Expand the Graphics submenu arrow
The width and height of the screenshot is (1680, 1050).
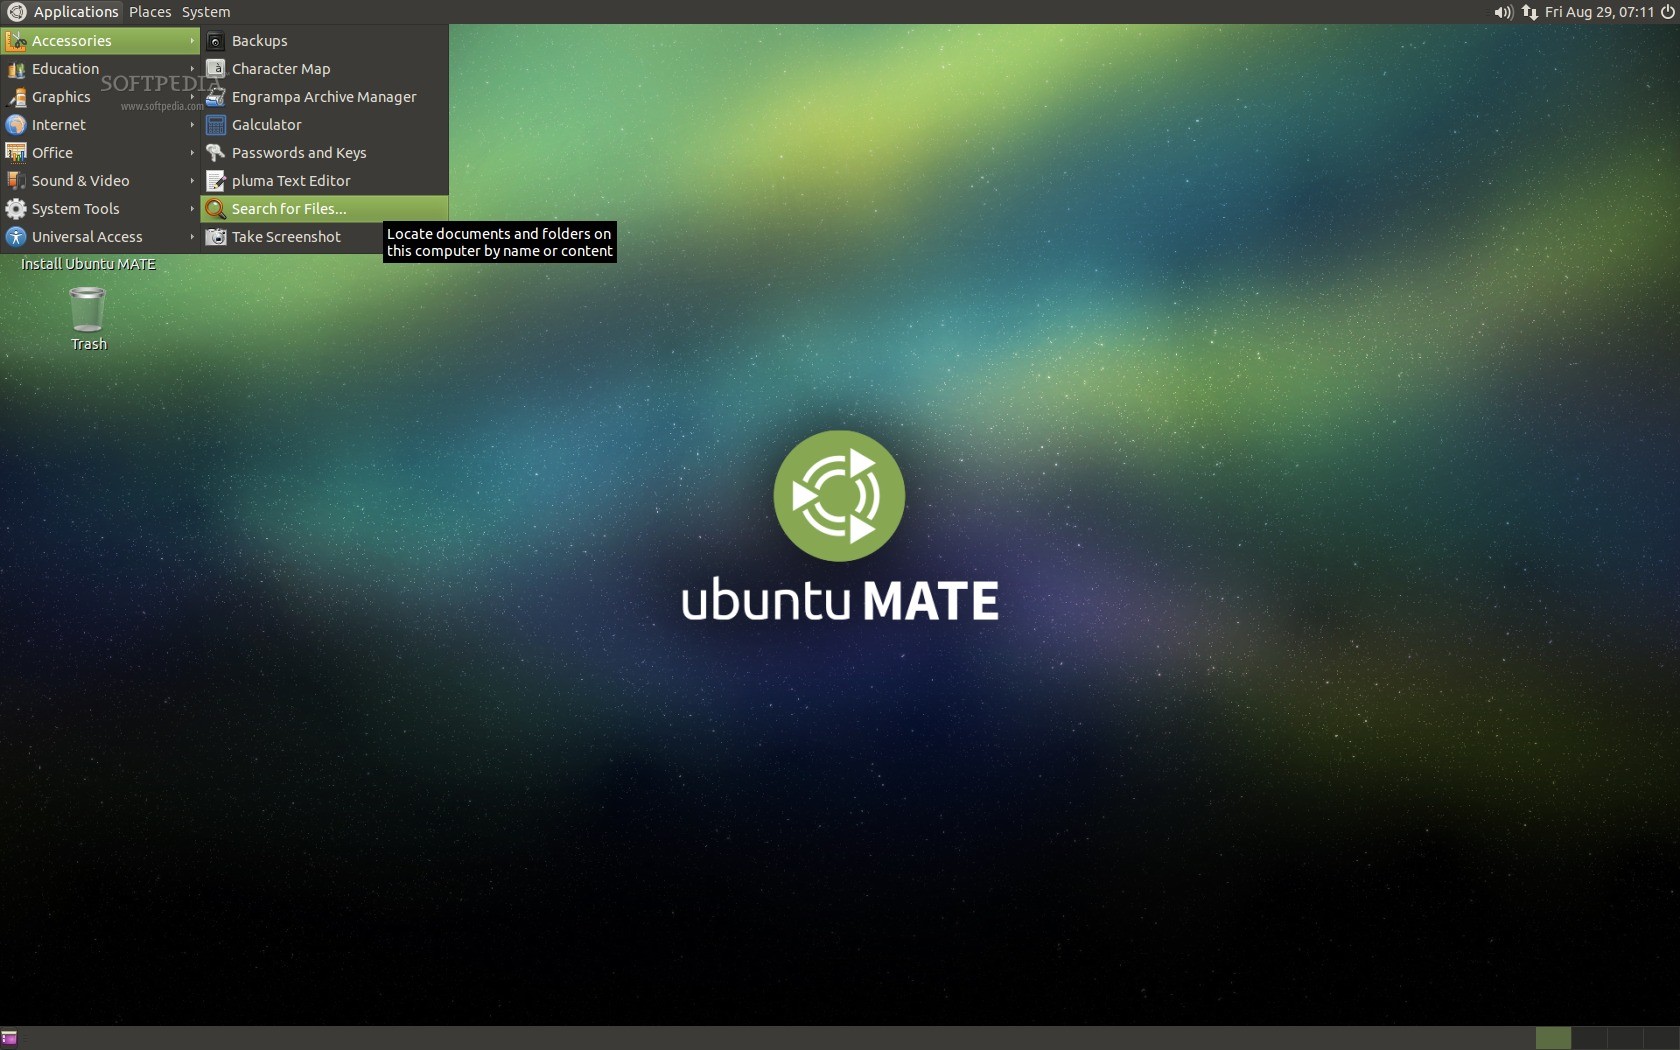point(192,97)
